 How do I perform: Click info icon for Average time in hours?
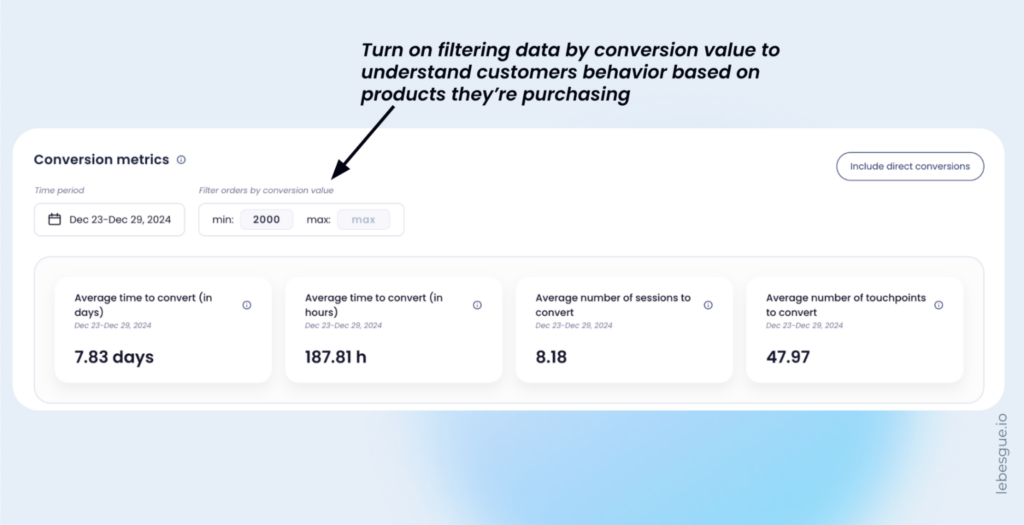pyautogui.click(x=477, y=305)
